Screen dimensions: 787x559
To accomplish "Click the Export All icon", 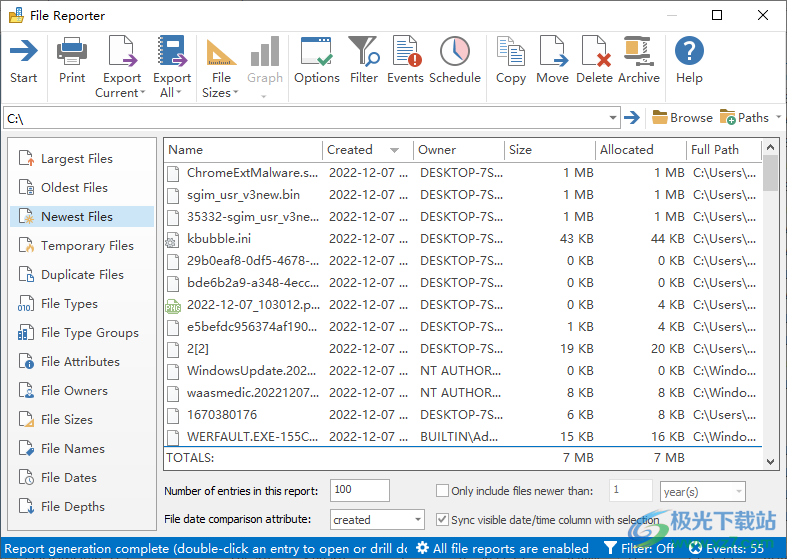I will tap(172, 51).
